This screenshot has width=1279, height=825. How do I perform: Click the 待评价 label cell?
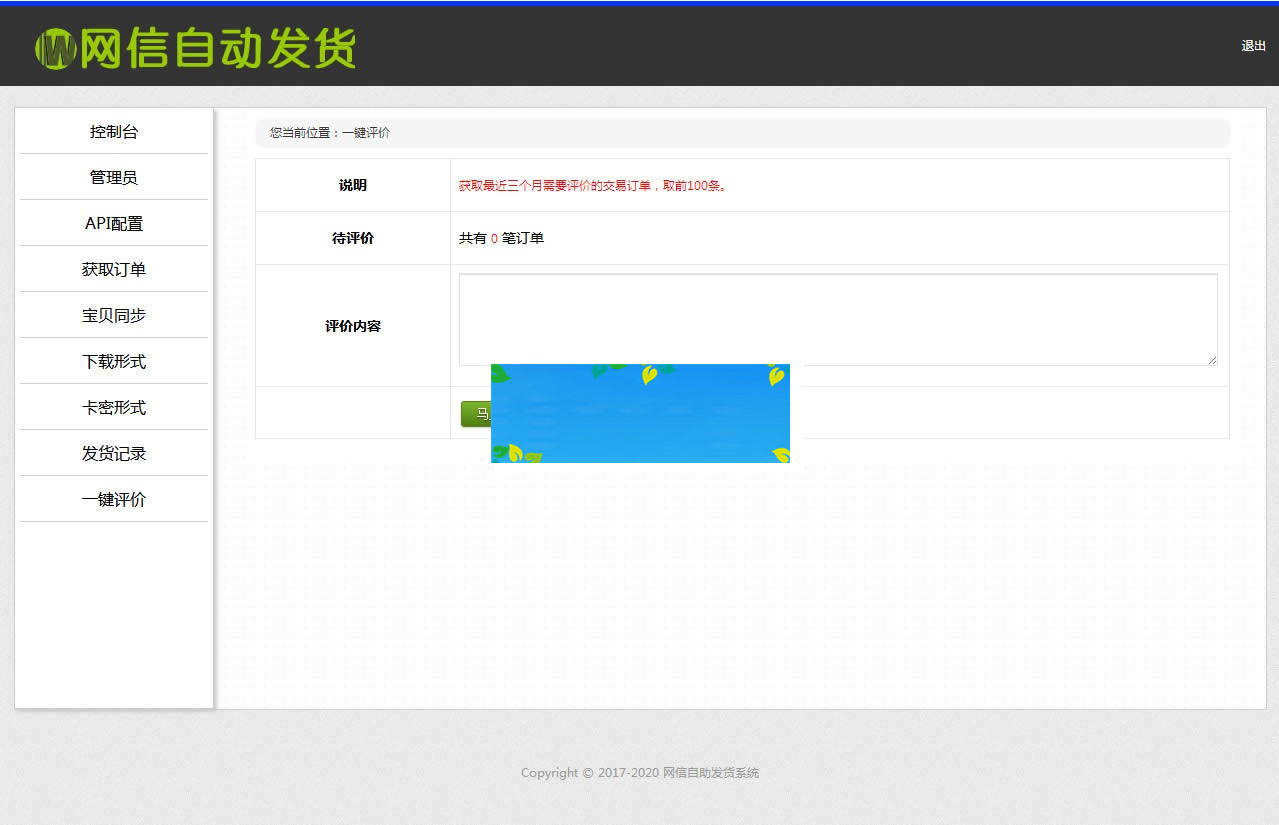tap(352, 238)
